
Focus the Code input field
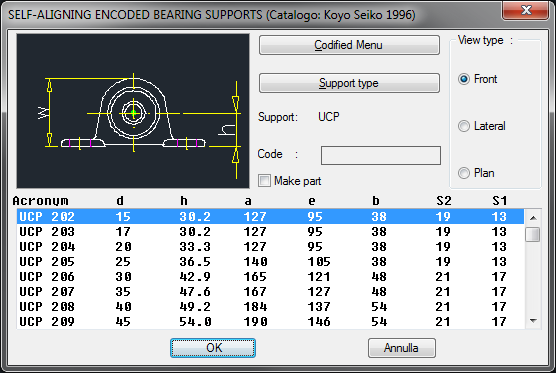pos(381,155)
